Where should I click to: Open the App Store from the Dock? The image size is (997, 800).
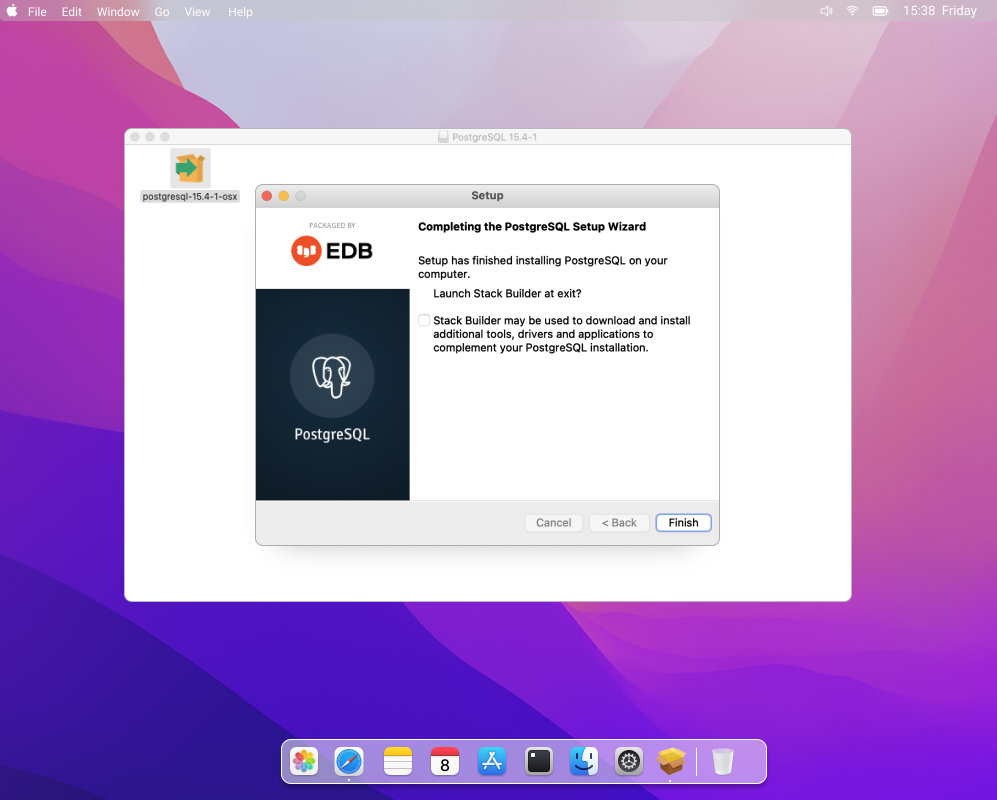click(x=491, y=762)
